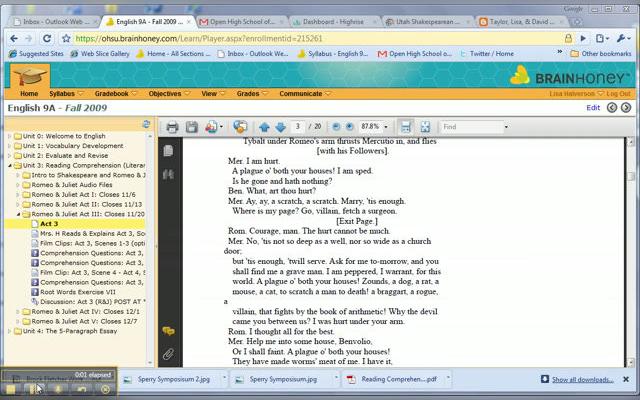This screenshot has height=400, width=640.
Task: Click the binoculars search panel icon
Action: point(168,175)
